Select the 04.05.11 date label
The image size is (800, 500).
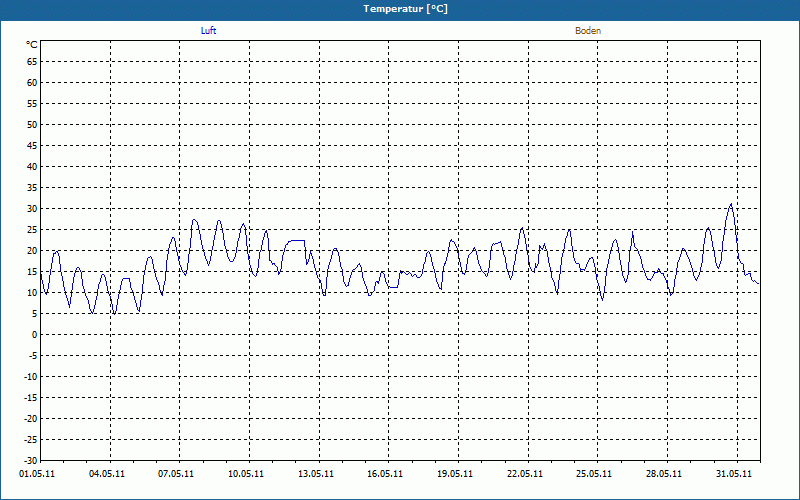pos(107,473)
